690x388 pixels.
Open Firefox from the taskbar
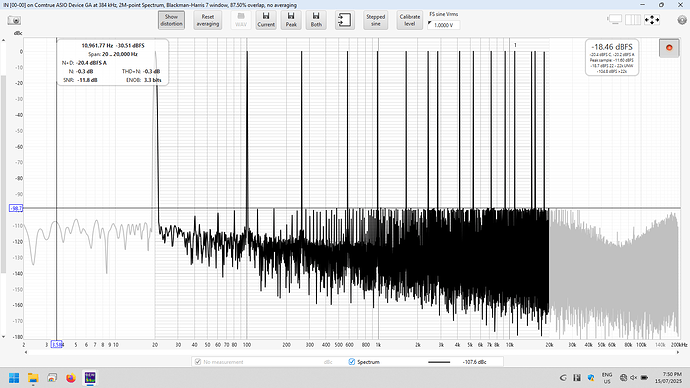pos(71,378)
